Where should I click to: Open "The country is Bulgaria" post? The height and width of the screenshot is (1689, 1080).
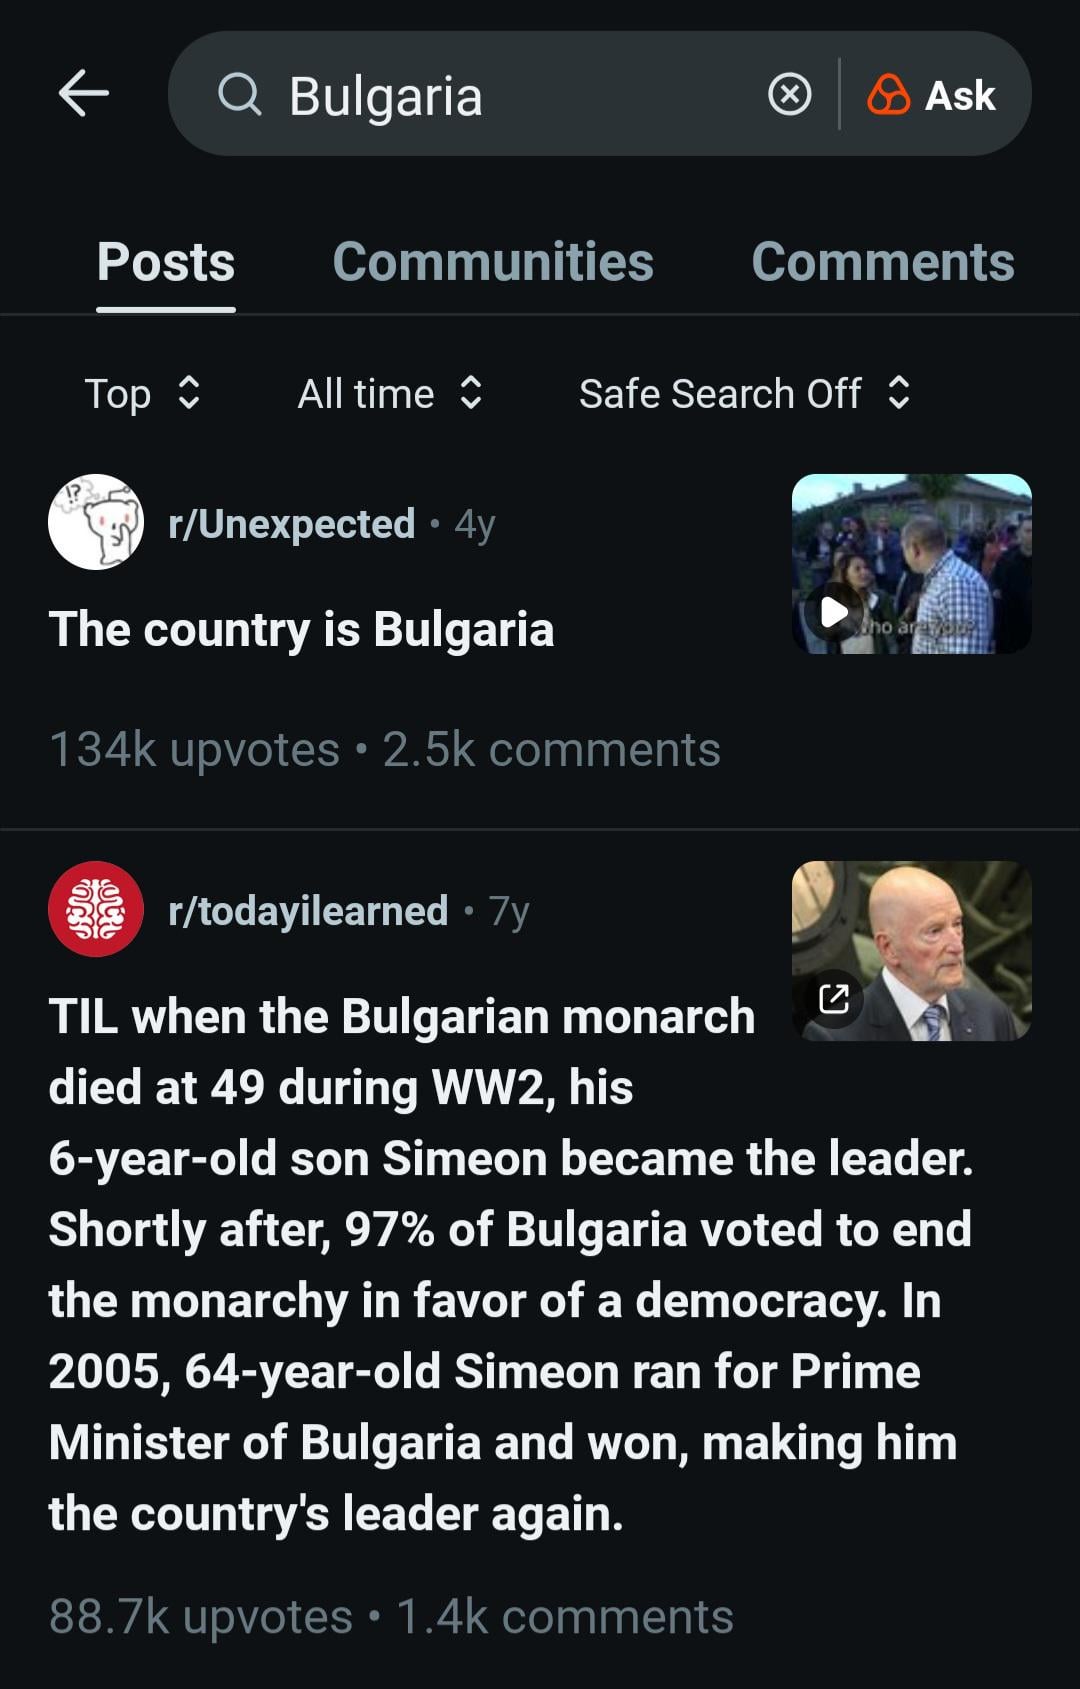click(x=301, y=630)
